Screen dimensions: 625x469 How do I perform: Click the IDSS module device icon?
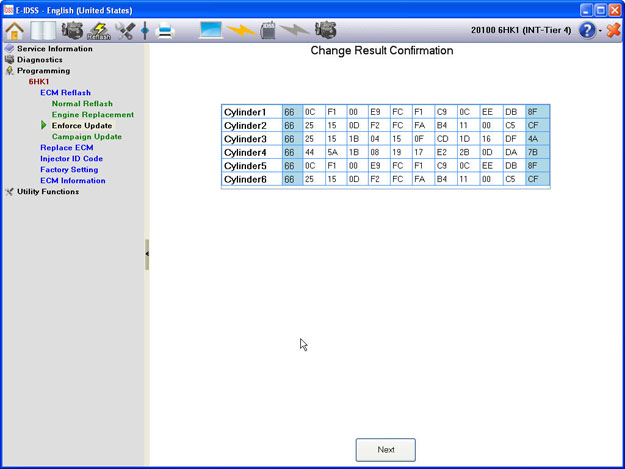[268, 31]
